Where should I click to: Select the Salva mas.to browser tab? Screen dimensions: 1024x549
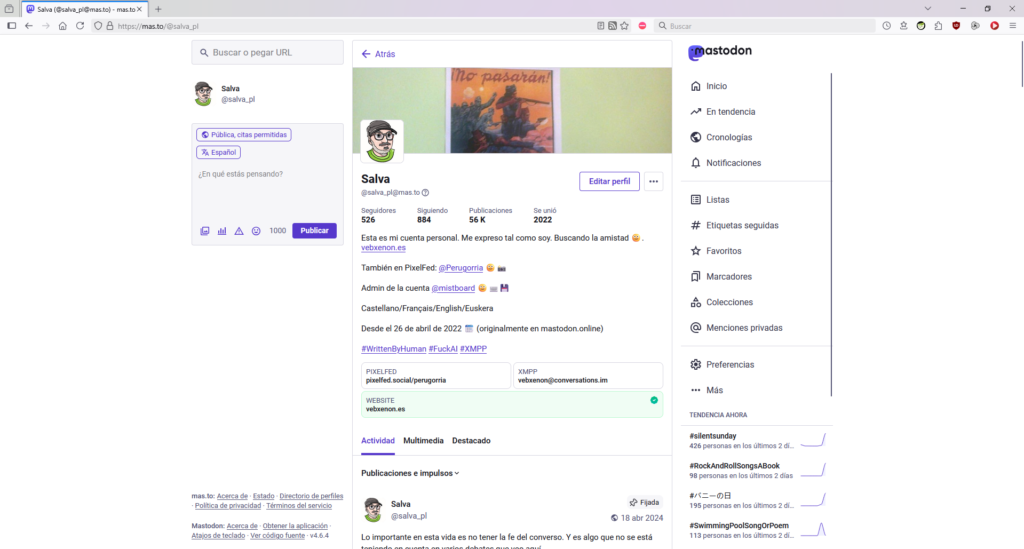83,9
